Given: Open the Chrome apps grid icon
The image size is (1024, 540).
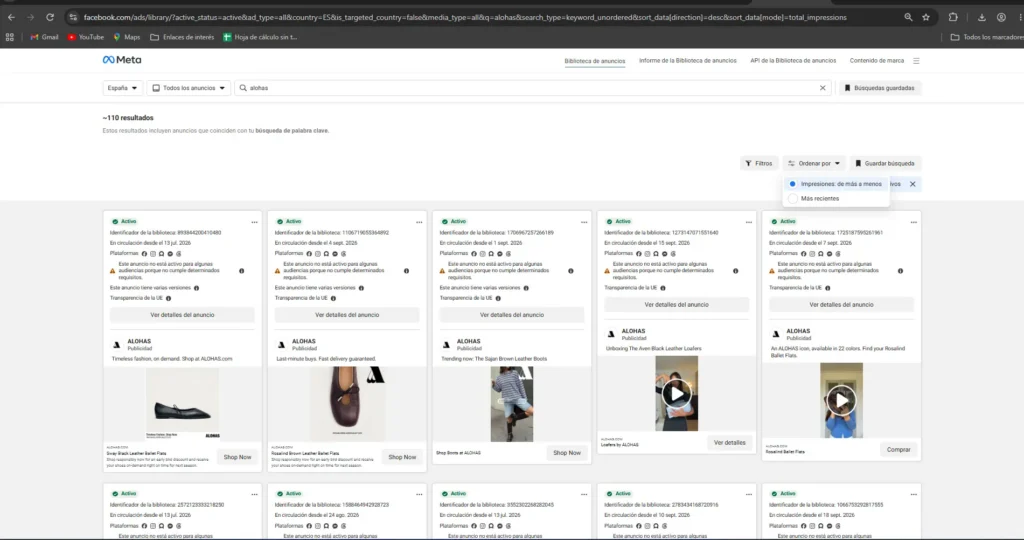Looking at the screenshot, I should [10, 37].
